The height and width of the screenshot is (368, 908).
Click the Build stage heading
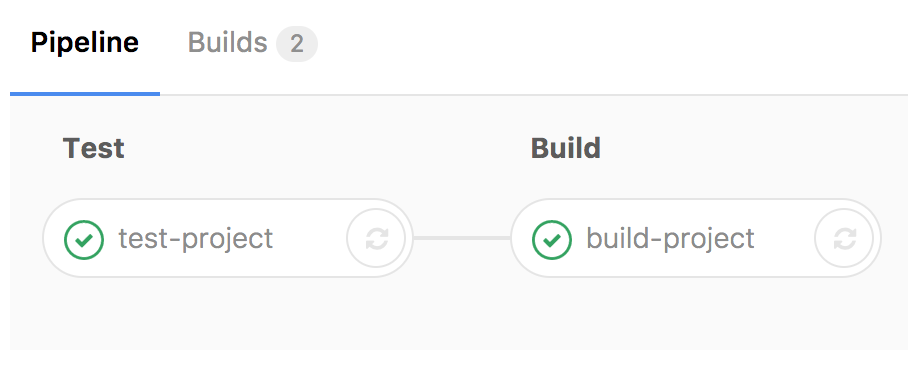(x=566, y=148)
